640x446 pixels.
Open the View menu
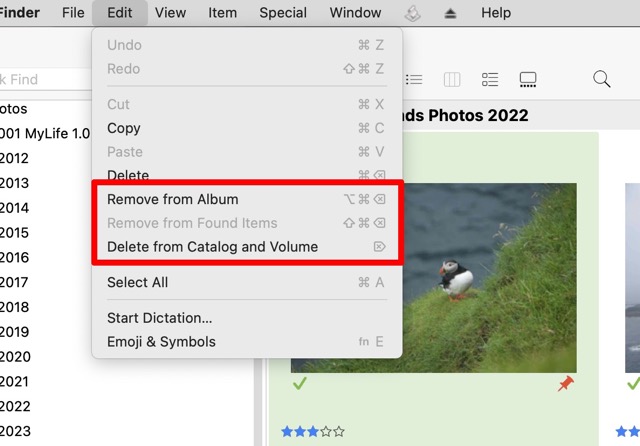(x=170, y=13)
